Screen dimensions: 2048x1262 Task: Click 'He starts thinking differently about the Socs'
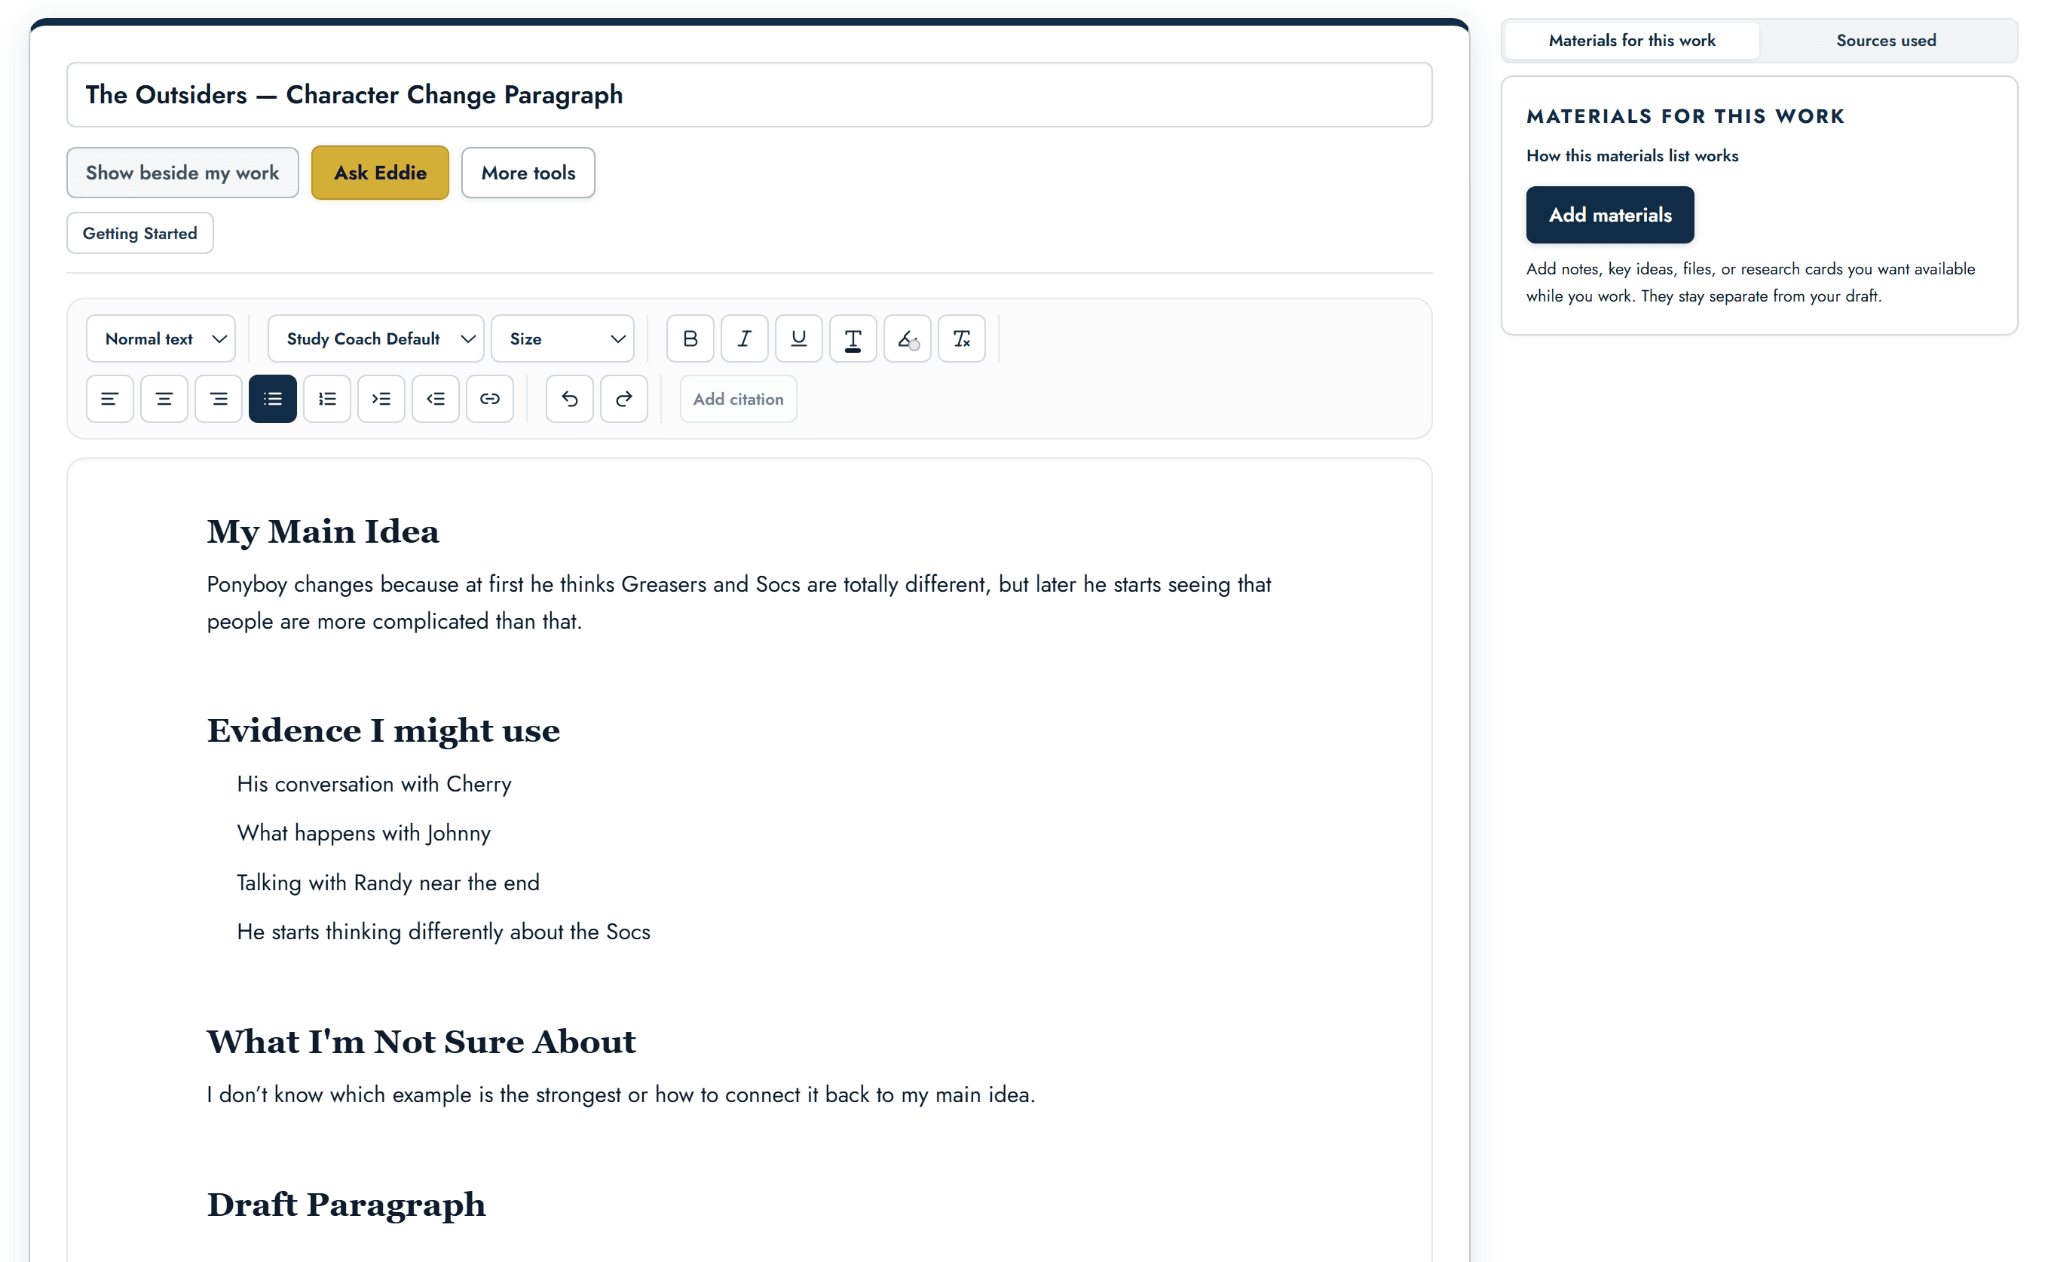[444, 931]
